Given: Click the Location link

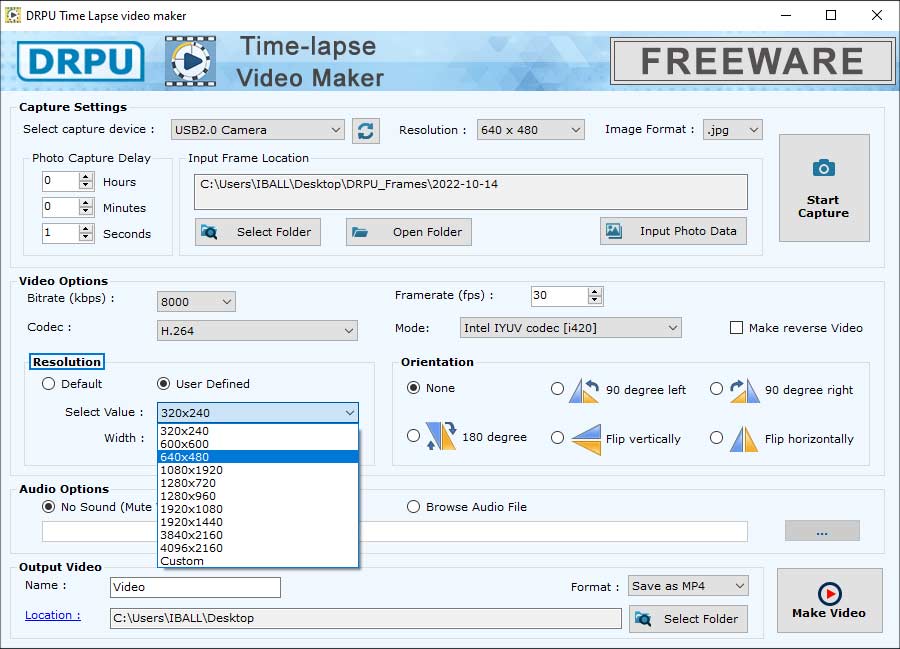Looking at the screenshot, I should click(52, 615).
